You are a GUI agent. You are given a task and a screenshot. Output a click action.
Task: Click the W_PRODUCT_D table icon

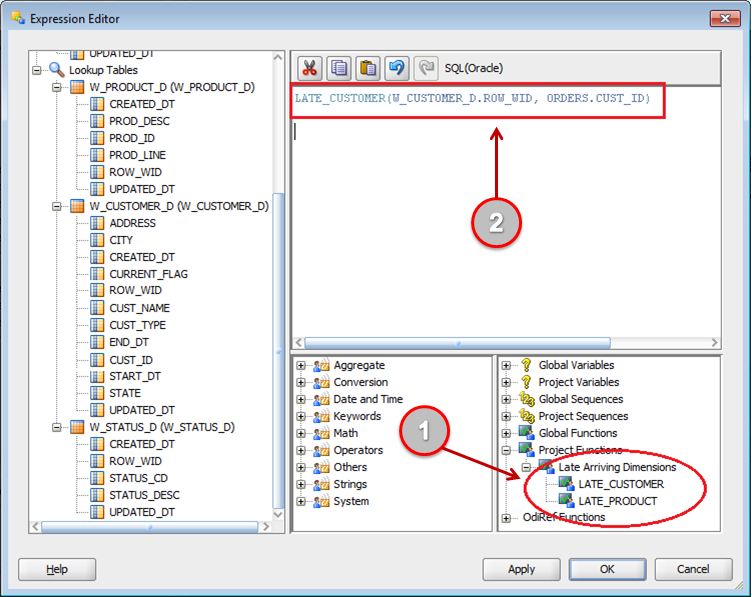pyautogui.click(x=77, y=87)
